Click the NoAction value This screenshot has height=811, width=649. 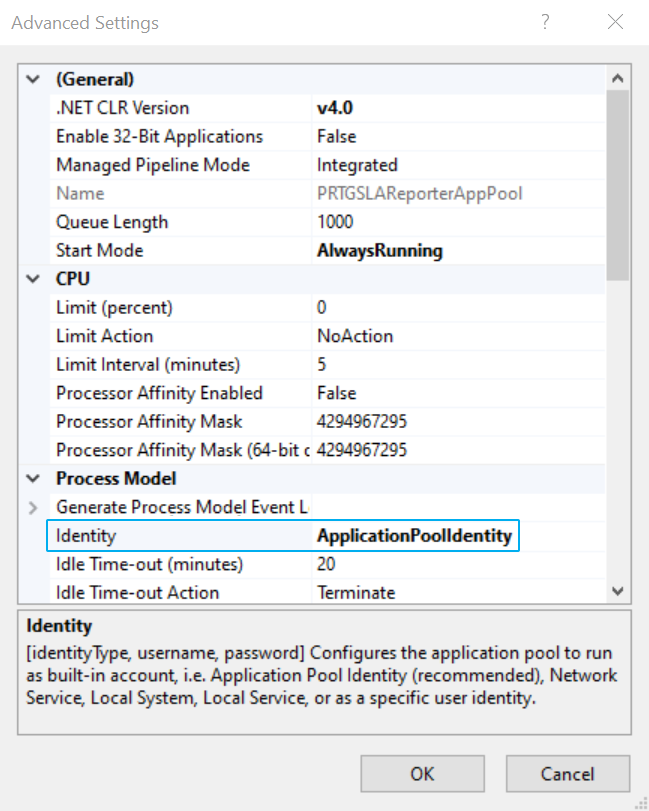[x=355, y=336]
